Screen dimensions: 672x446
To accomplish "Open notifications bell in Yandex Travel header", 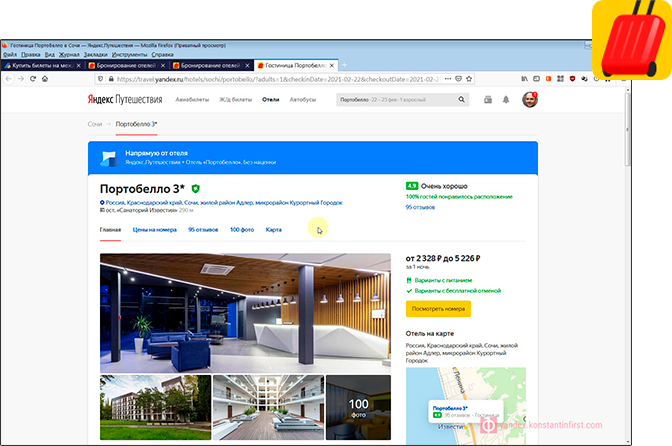I will point(506,99).
